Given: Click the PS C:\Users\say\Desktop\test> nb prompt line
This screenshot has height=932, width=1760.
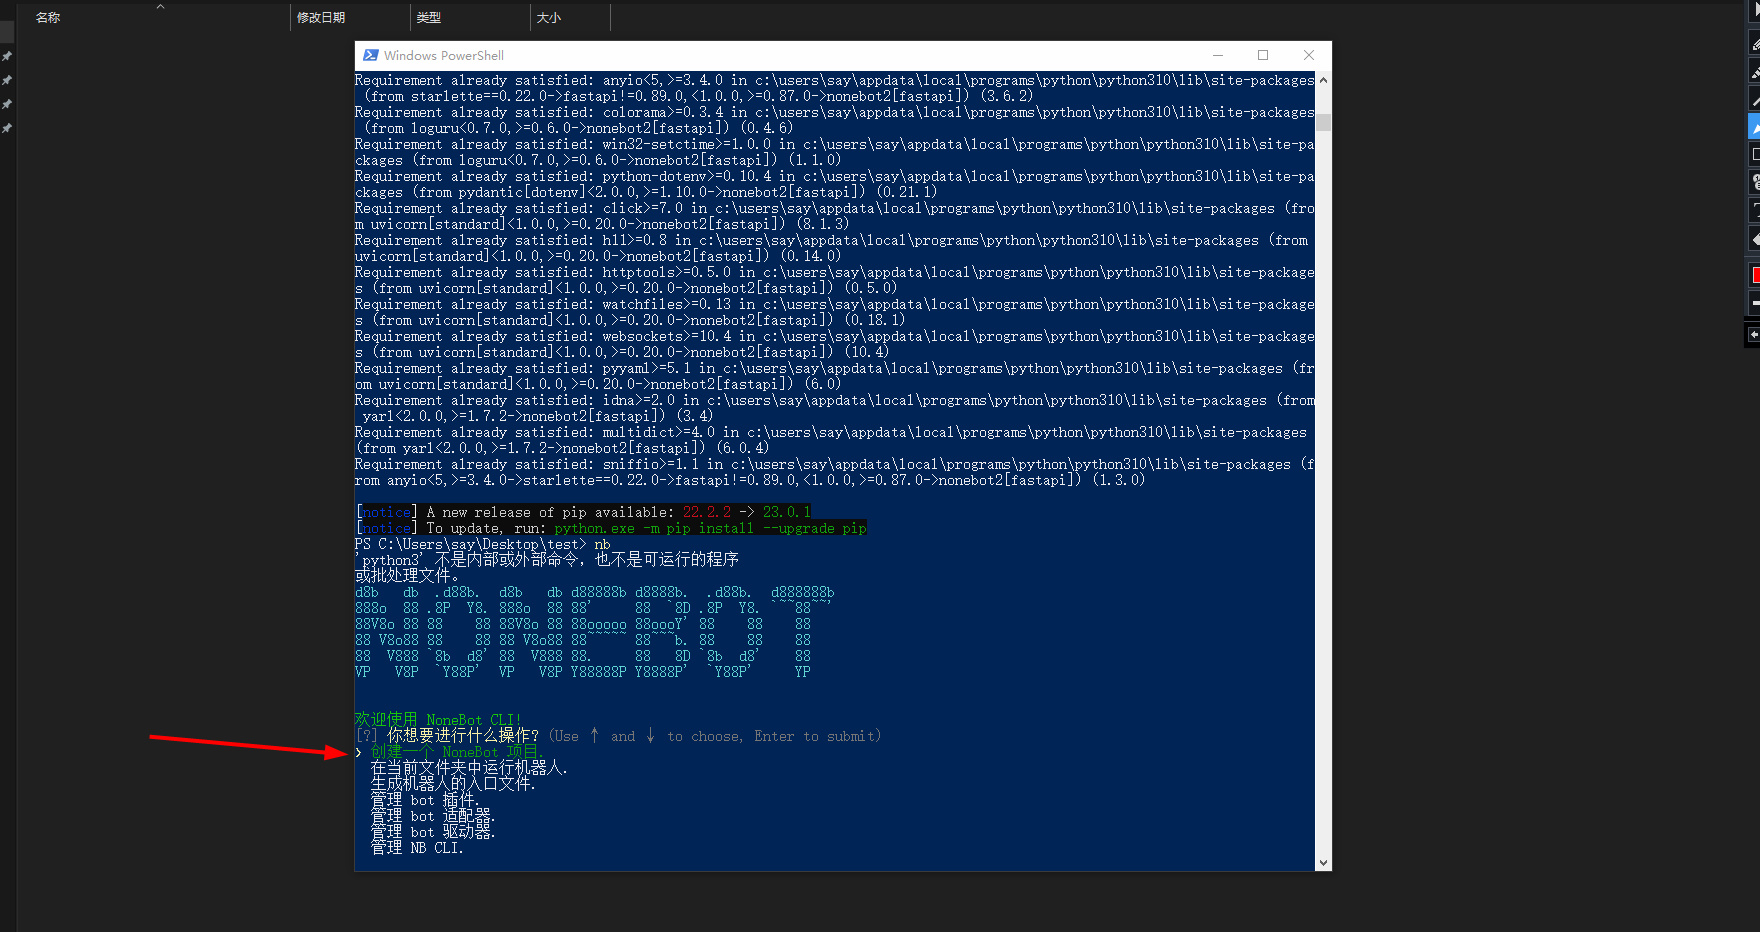Looking at the screenshot, I should [482, 544].
